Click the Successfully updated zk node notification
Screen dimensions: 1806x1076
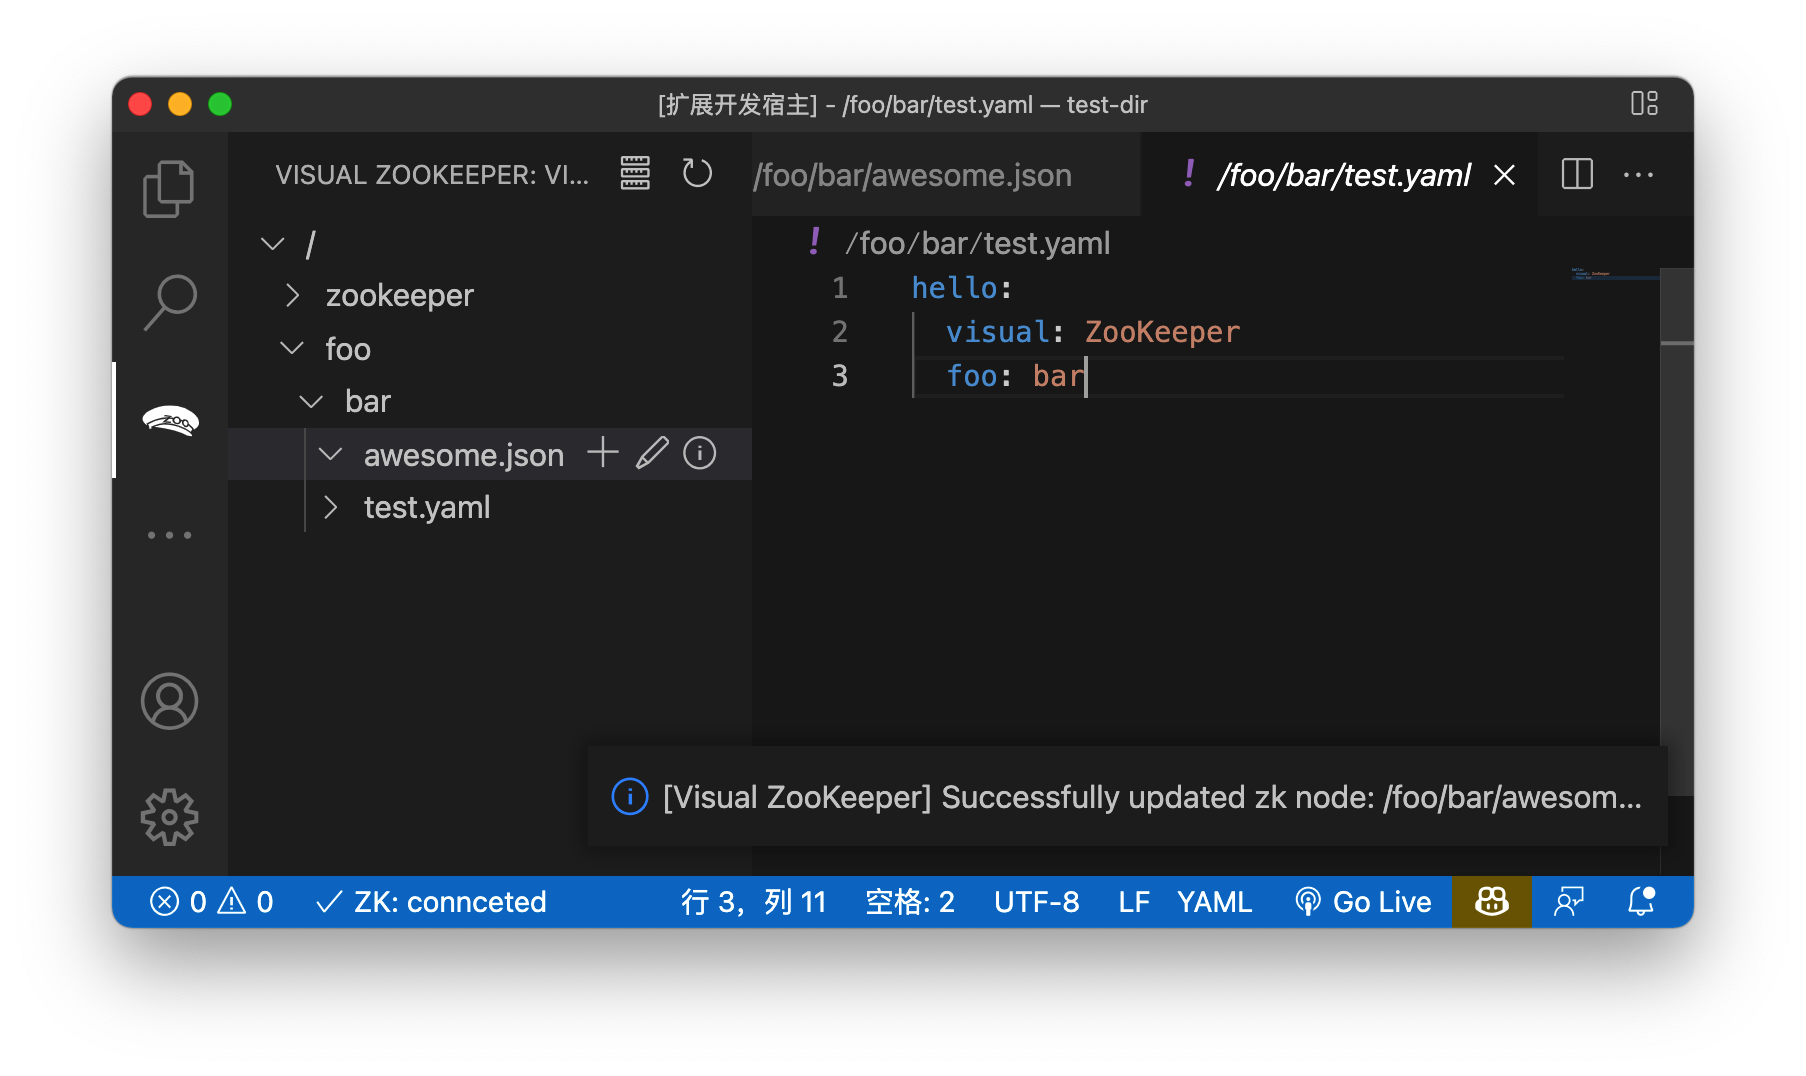[1127, 797]
